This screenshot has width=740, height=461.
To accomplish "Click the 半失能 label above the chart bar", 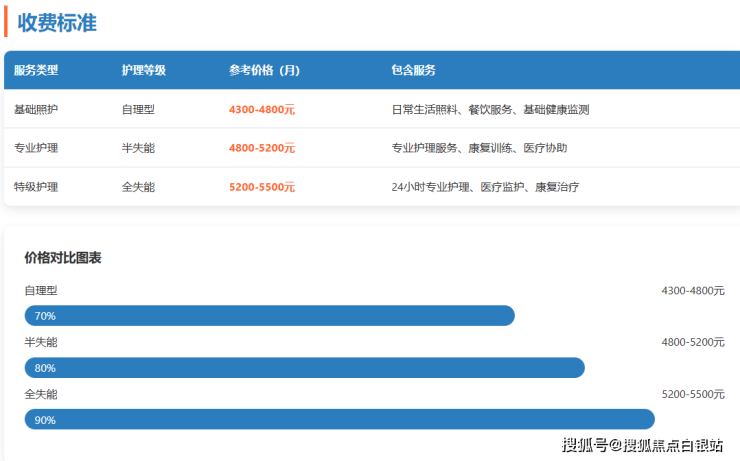I will [x=41, y=343].
